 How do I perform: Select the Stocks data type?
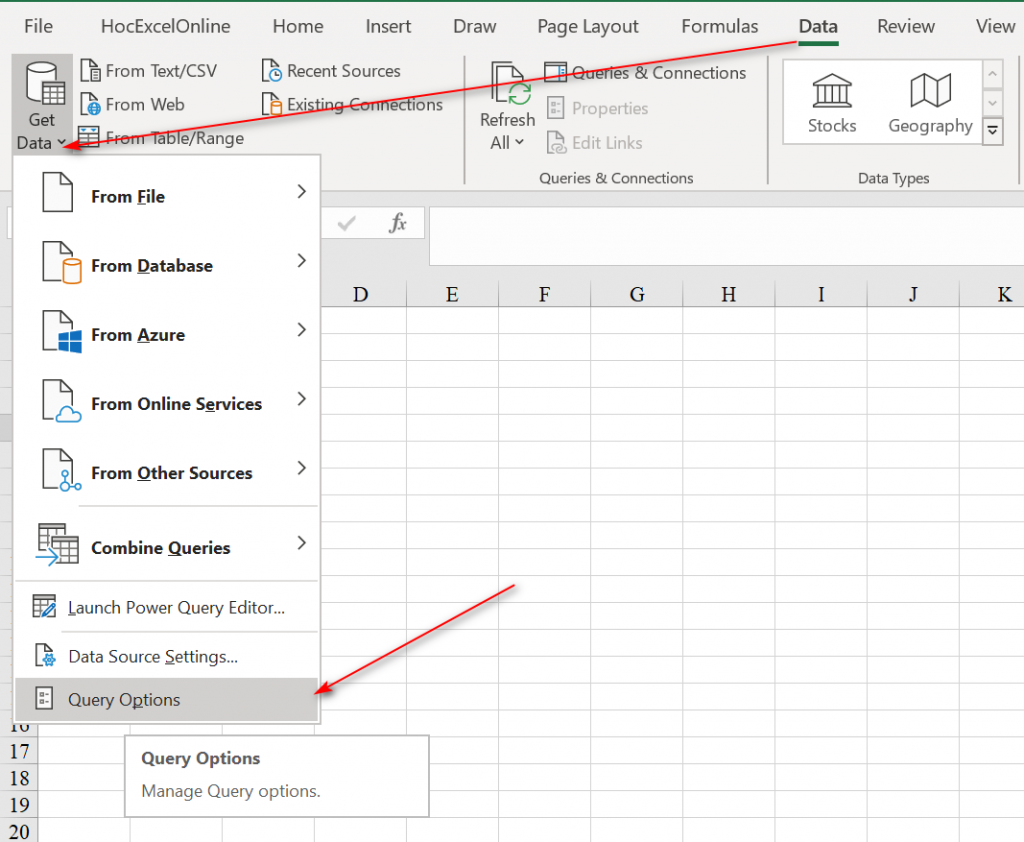[831, 102]
